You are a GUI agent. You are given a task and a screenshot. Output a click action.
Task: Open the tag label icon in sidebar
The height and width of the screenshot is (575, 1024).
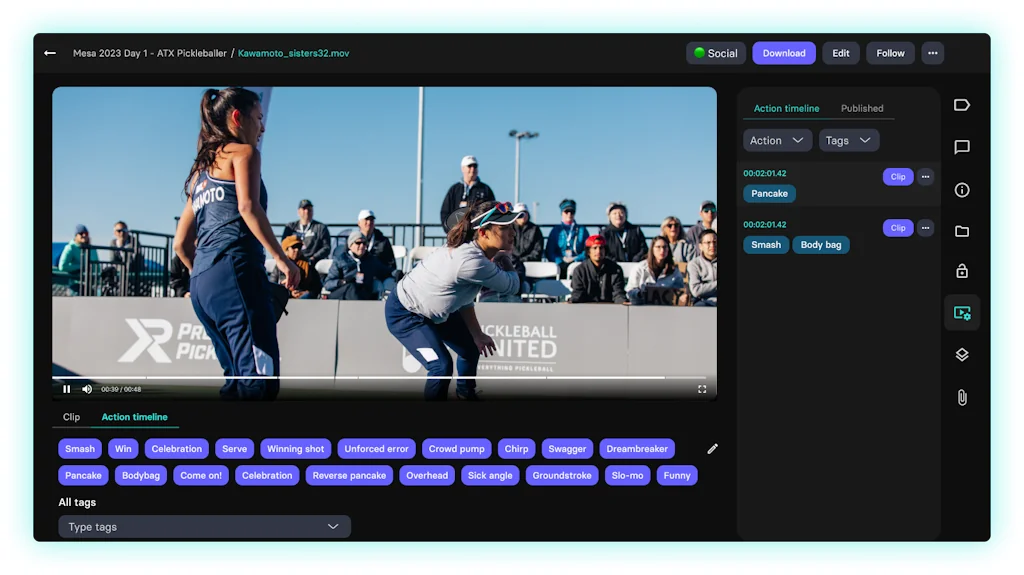click(x=961, y=105)
